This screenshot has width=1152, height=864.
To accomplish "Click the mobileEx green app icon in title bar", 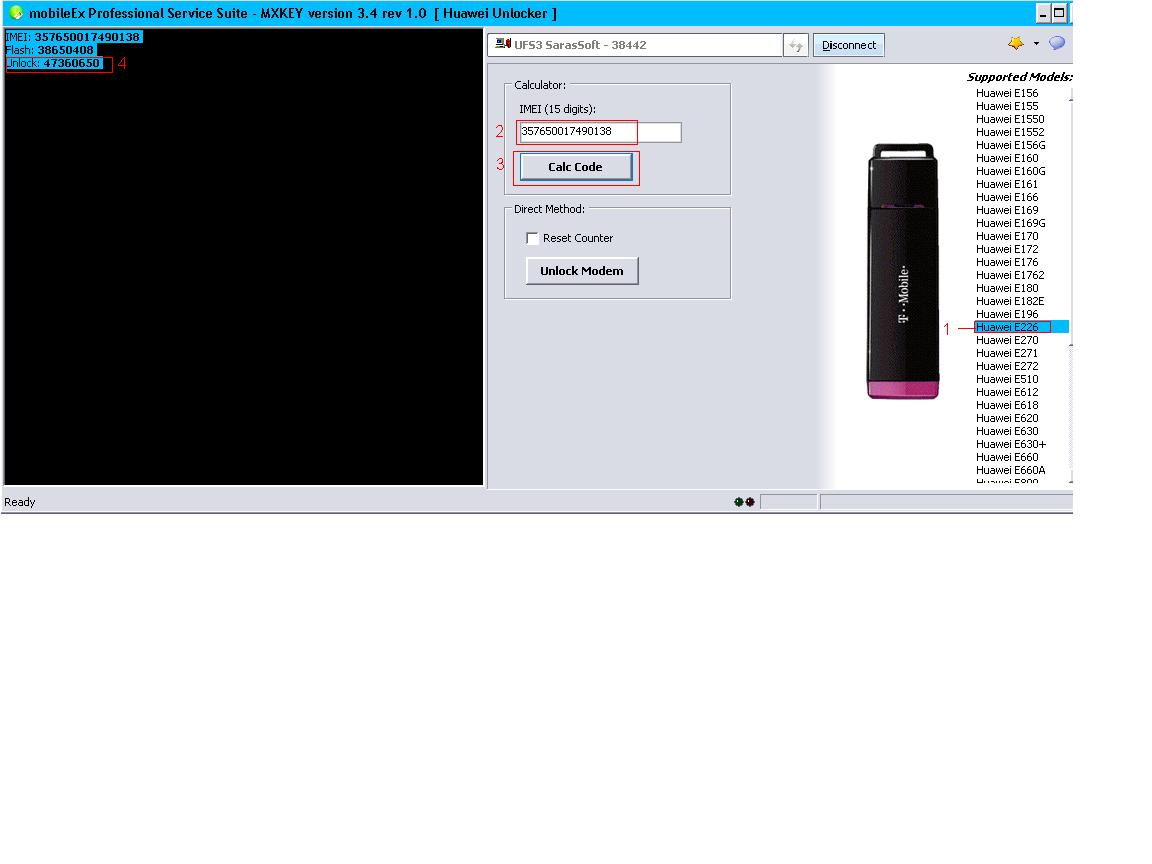I will tap(15, 12).
